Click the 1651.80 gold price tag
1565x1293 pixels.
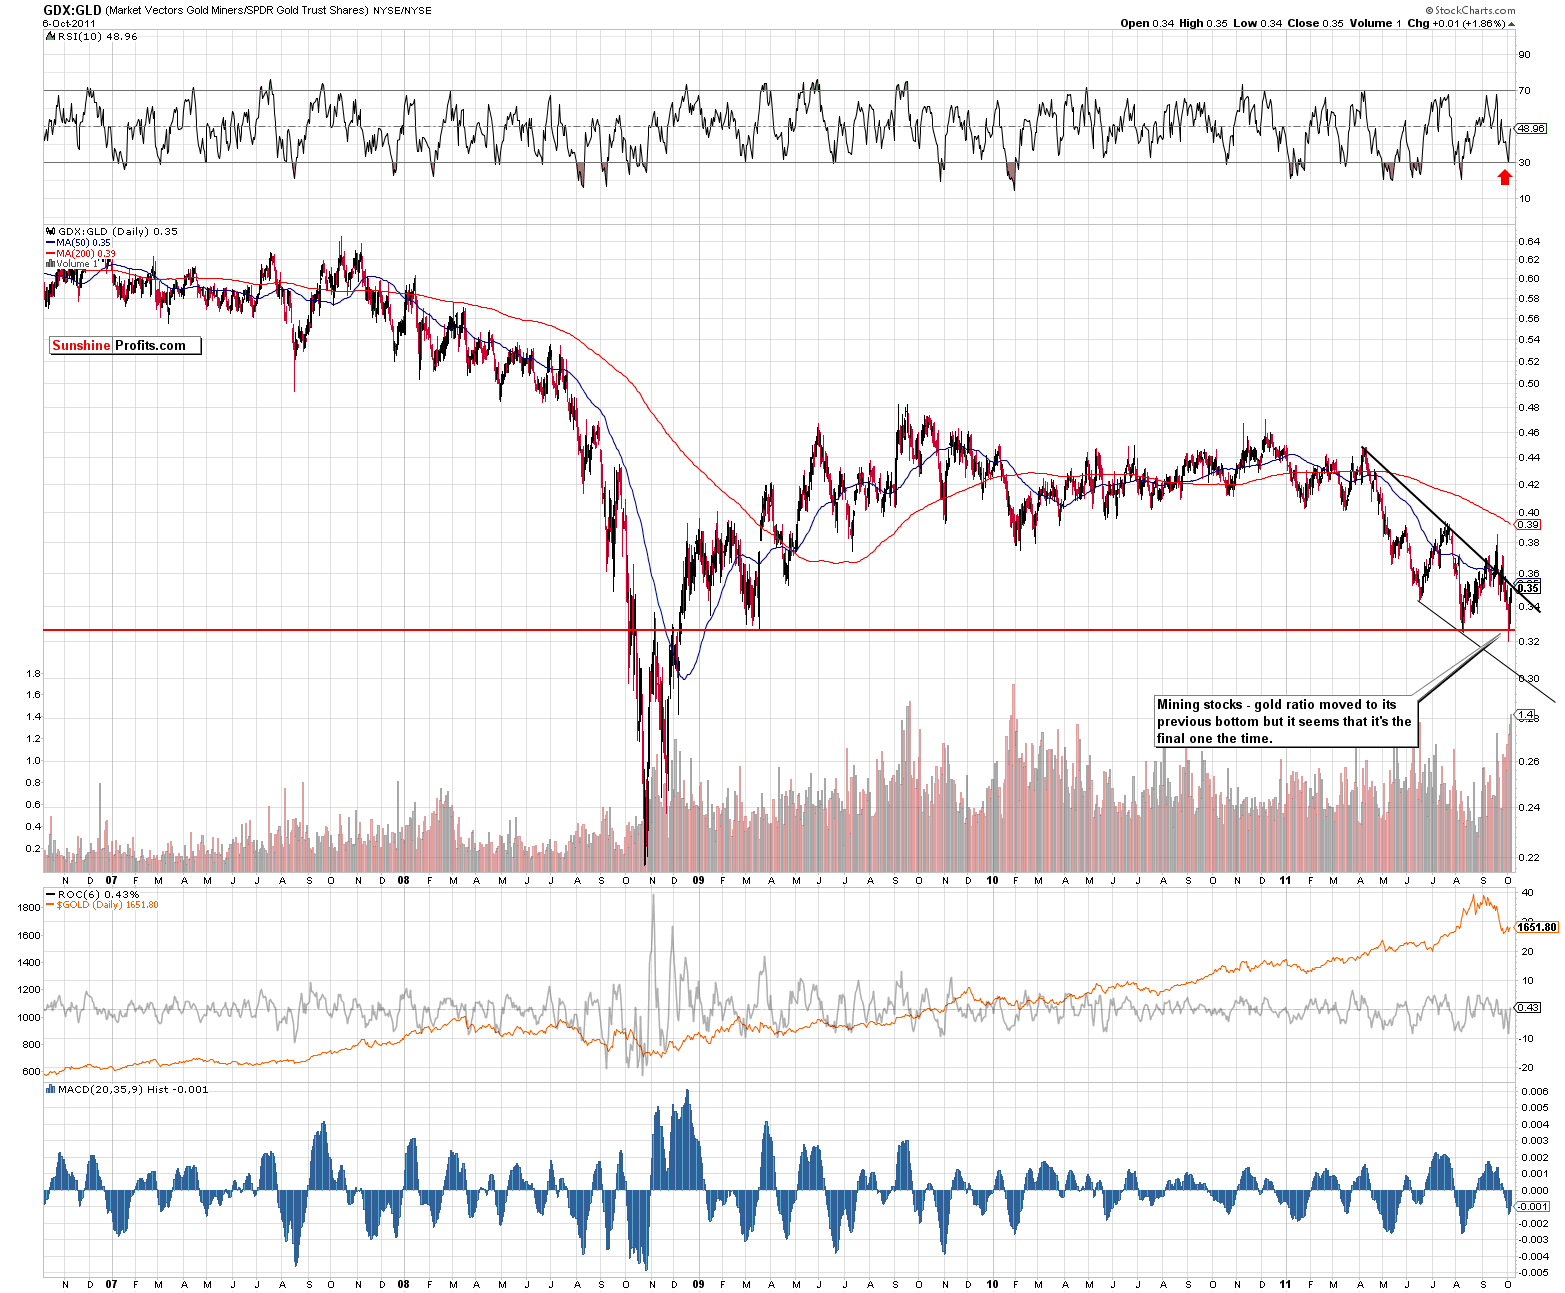pyautogui.click(x=1537, y=927)
